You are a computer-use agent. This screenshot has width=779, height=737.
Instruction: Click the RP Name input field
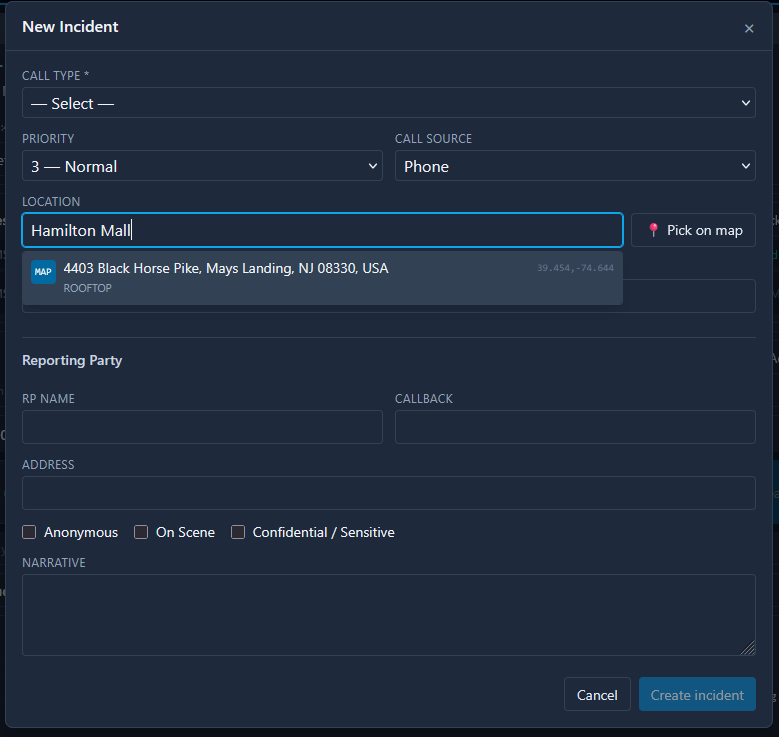(202, 427)
